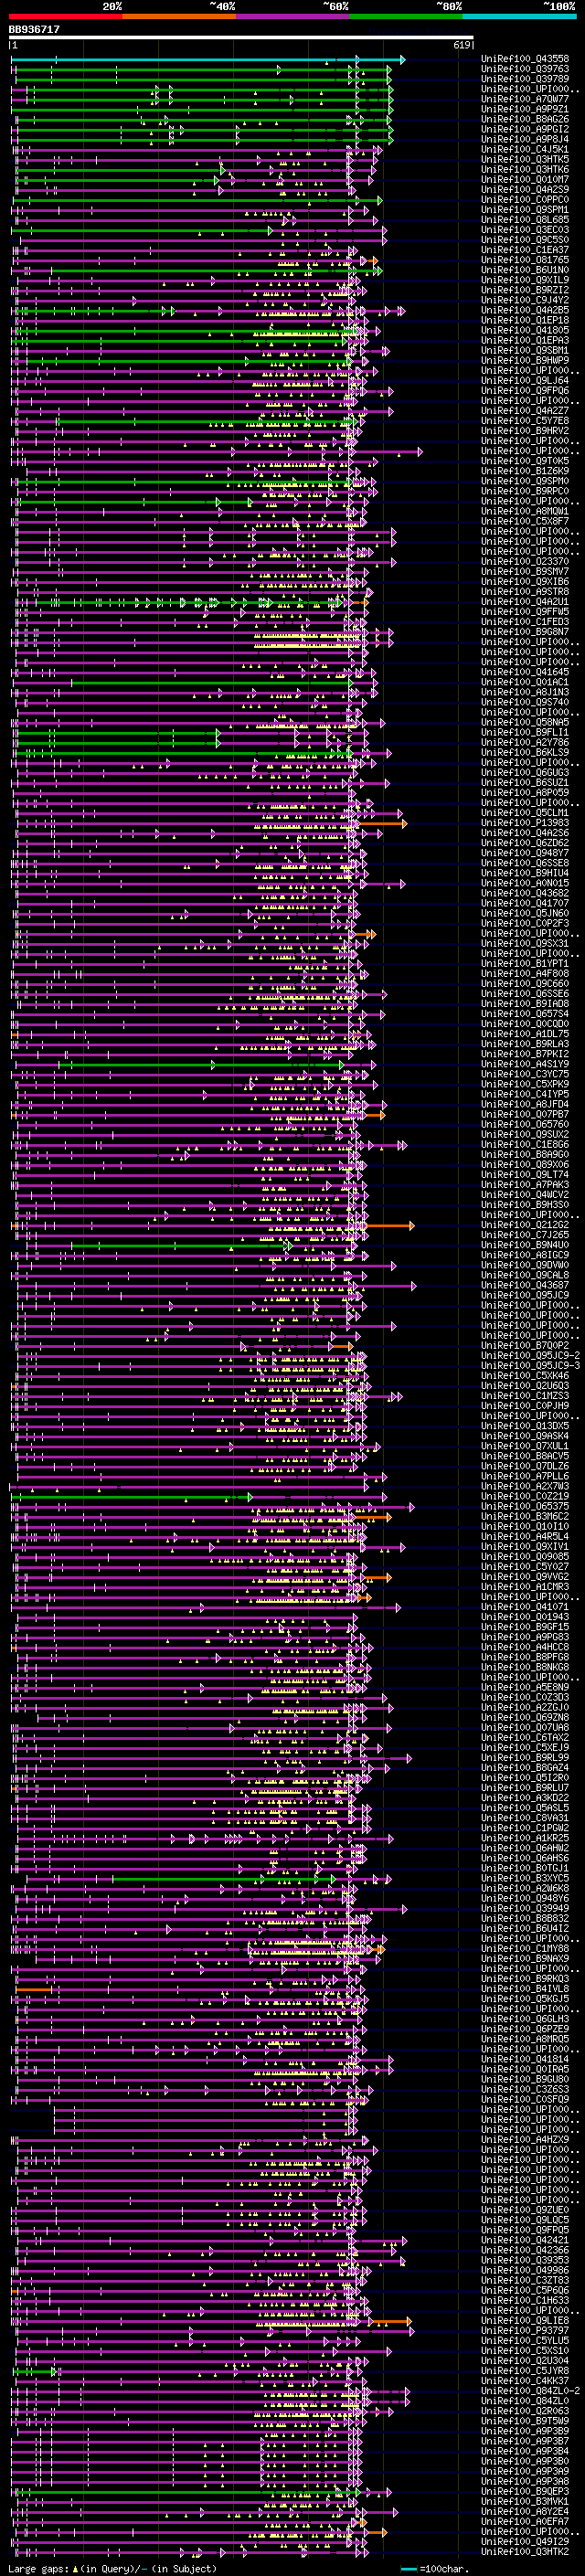Open subject UniRef100_Q42421
The width and height of the screenshot is (585, 2576).
pyautogui.click(x=525, y=2240)
